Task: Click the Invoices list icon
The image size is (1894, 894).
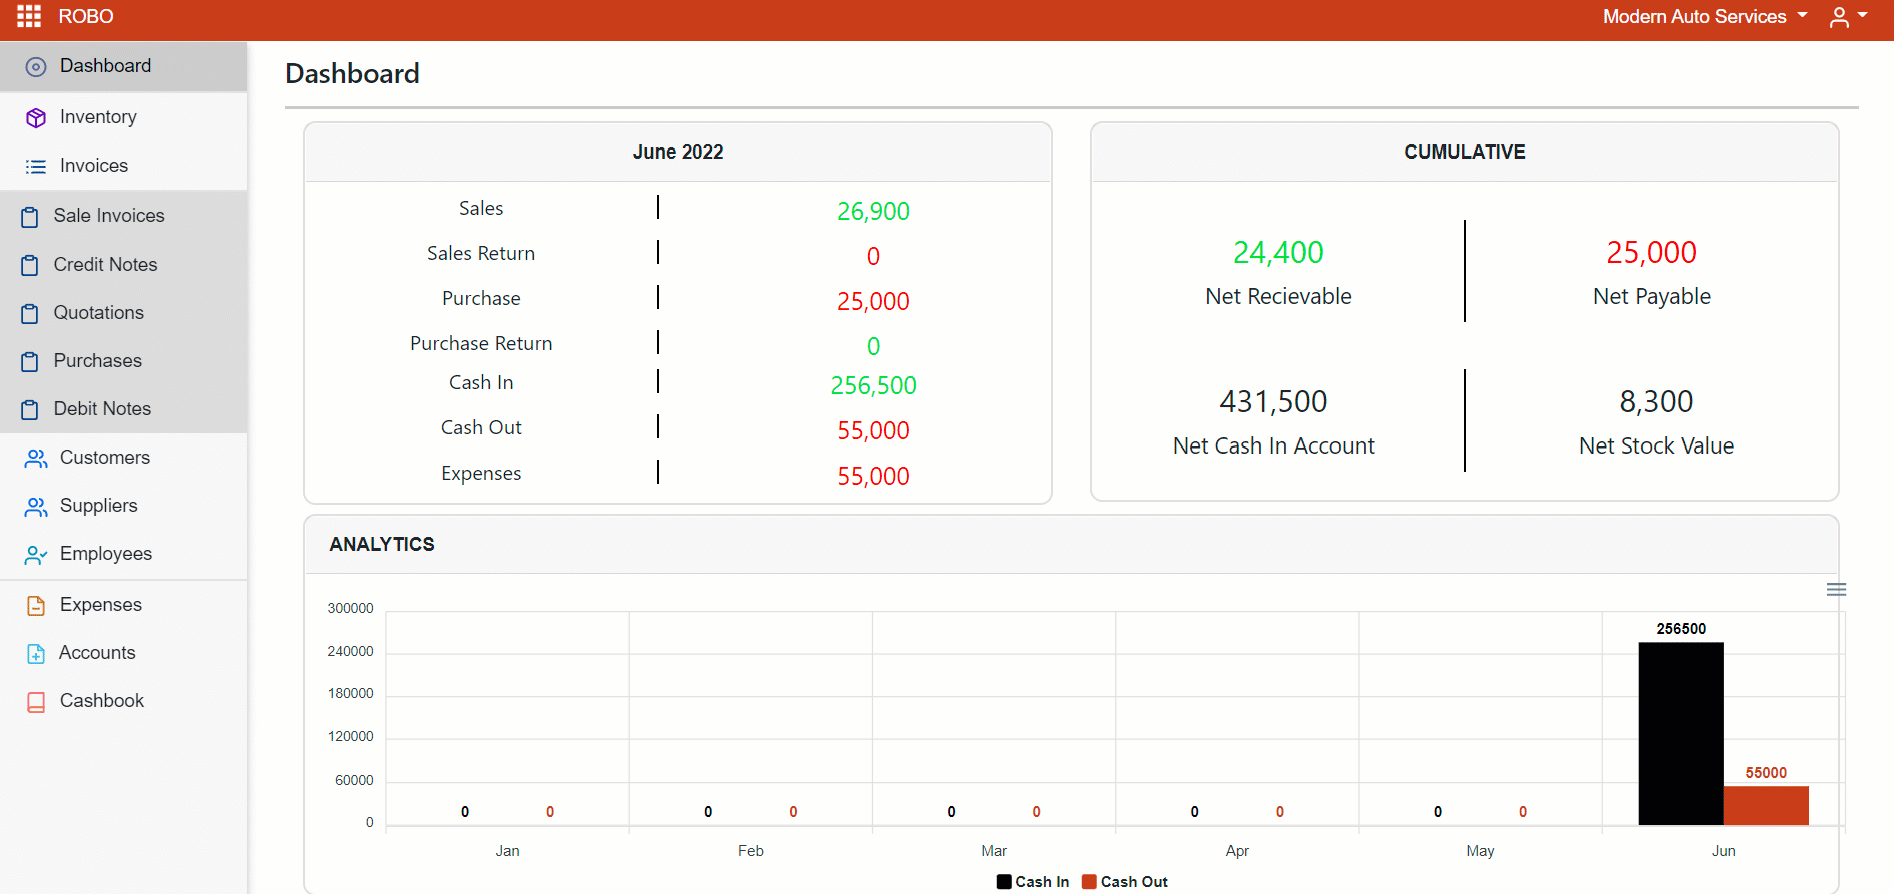Action: click(36, 167)
